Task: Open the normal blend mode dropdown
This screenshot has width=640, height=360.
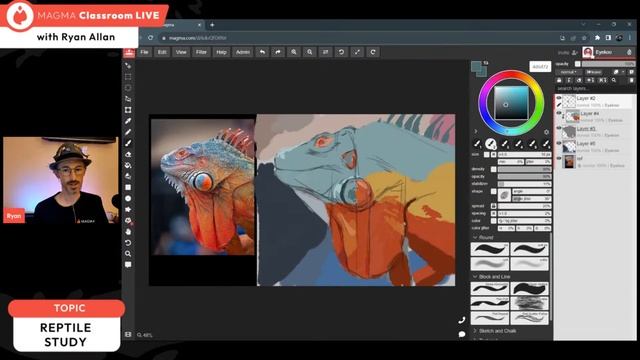Action: (x=568, y=72)
